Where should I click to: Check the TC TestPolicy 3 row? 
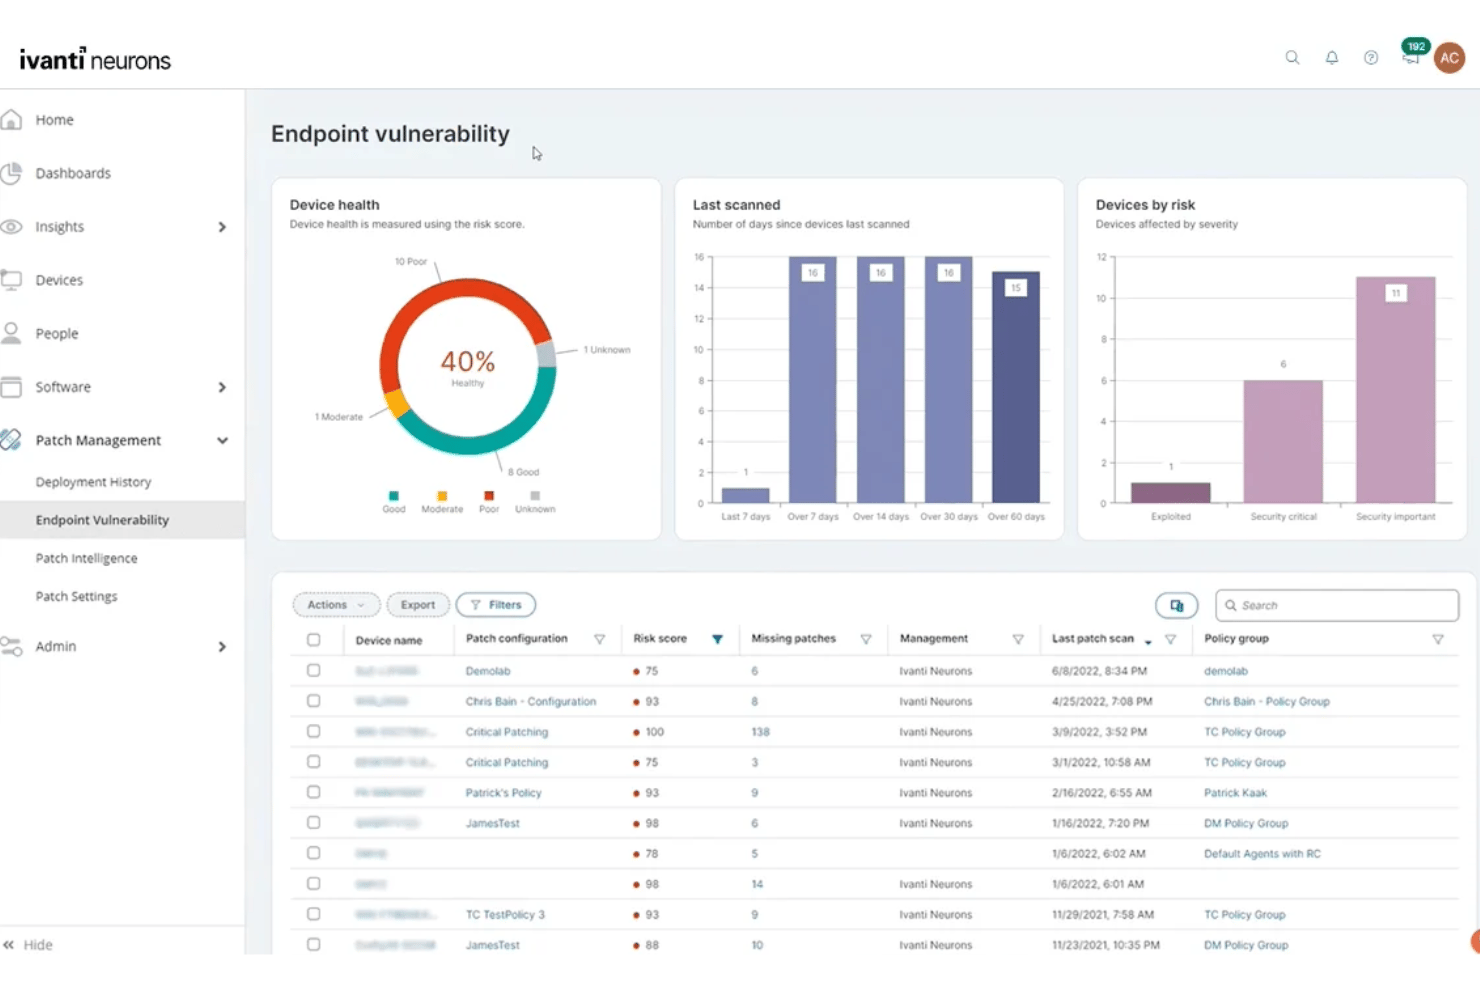[314, 914]
